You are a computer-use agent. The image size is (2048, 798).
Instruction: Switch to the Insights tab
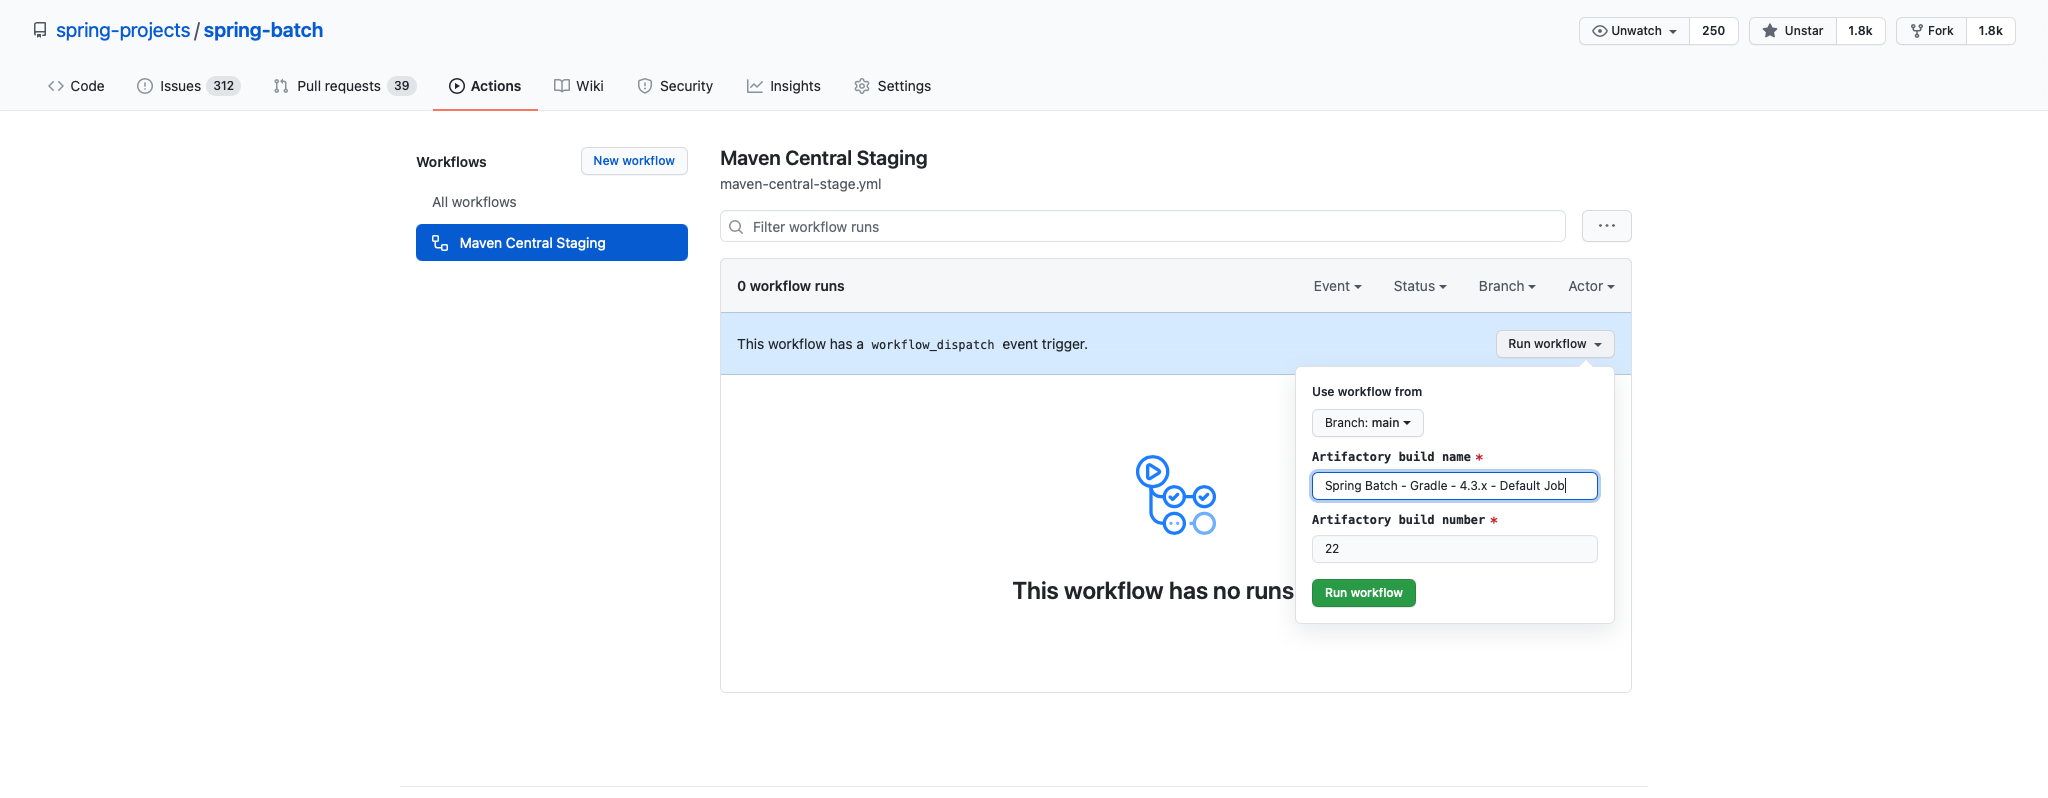784,86
